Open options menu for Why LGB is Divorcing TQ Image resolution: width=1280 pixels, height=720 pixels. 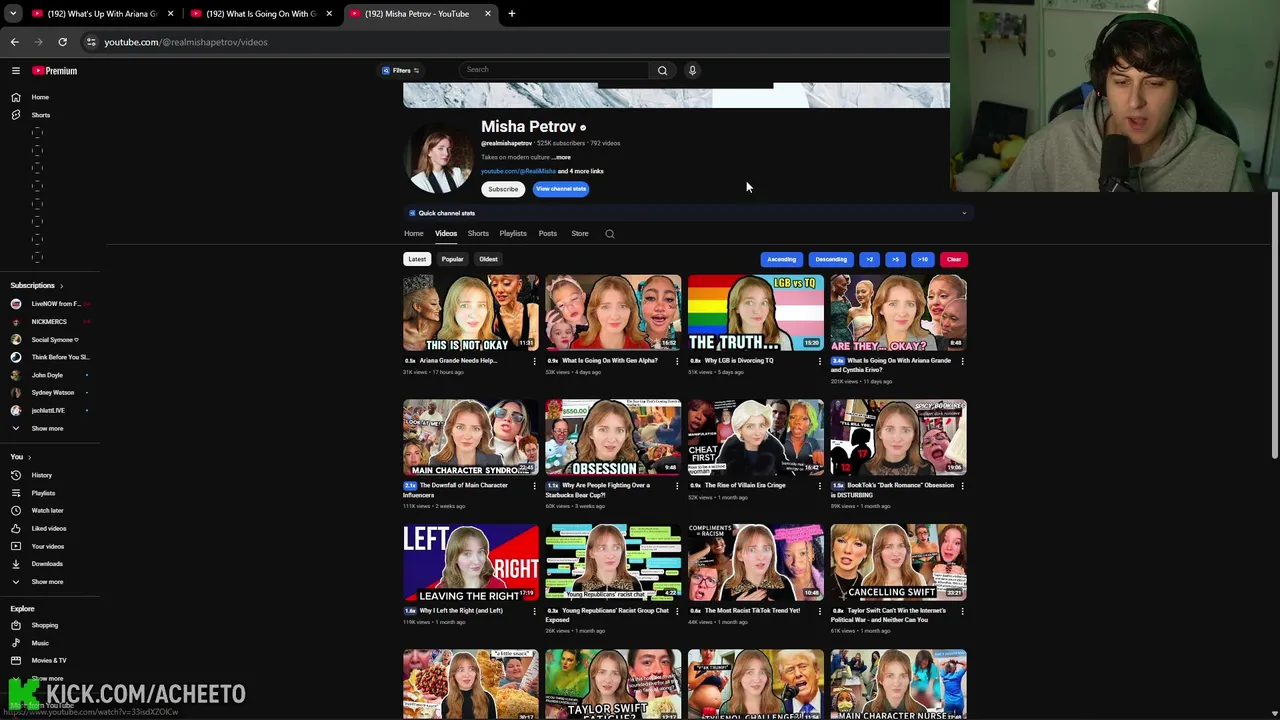[819, 361]
